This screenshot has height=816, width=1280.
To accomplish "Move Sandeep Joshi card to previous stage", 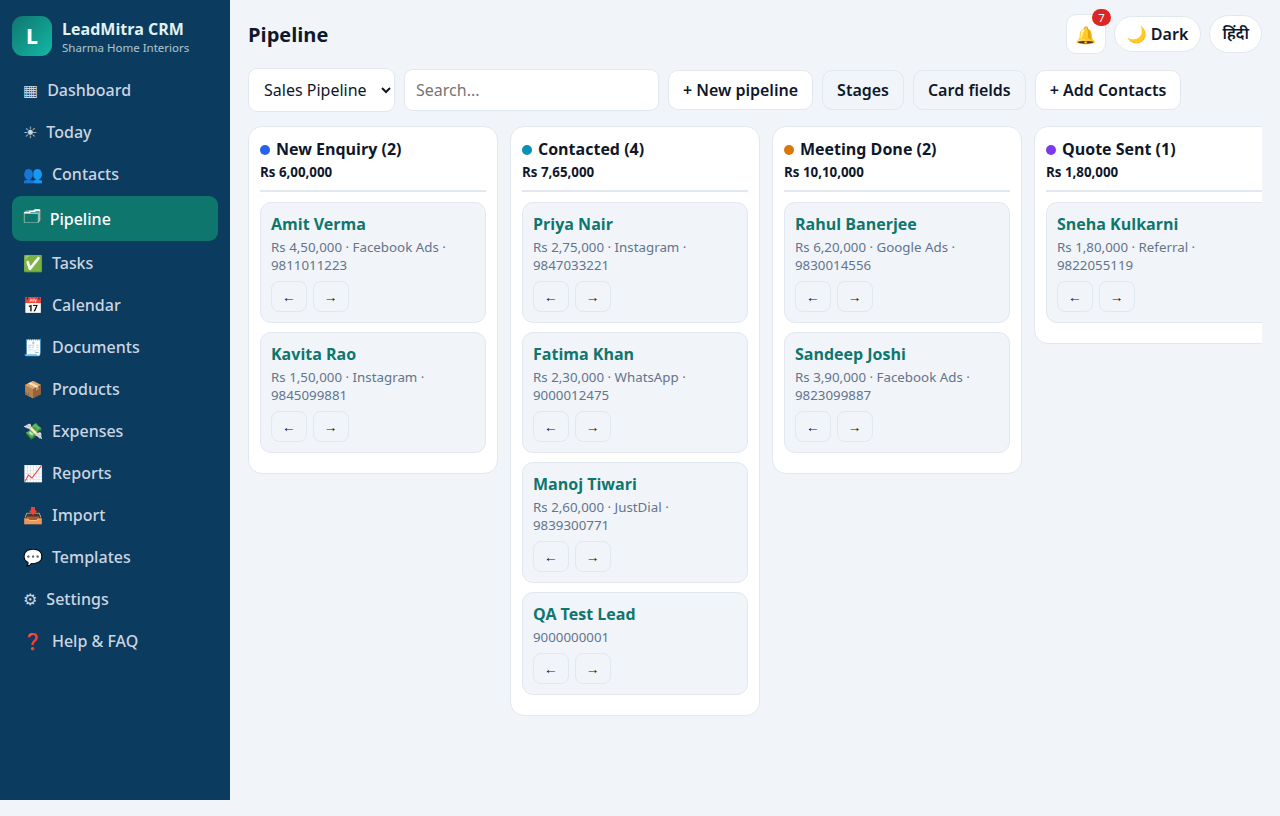I will pyautogui.click(x=813, y=427).
